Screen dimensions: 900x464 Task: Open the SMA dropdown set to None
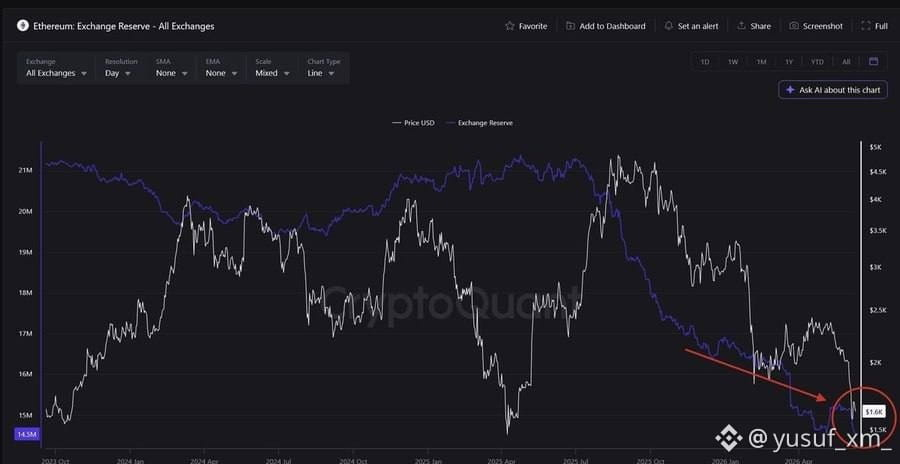(172, 68)
